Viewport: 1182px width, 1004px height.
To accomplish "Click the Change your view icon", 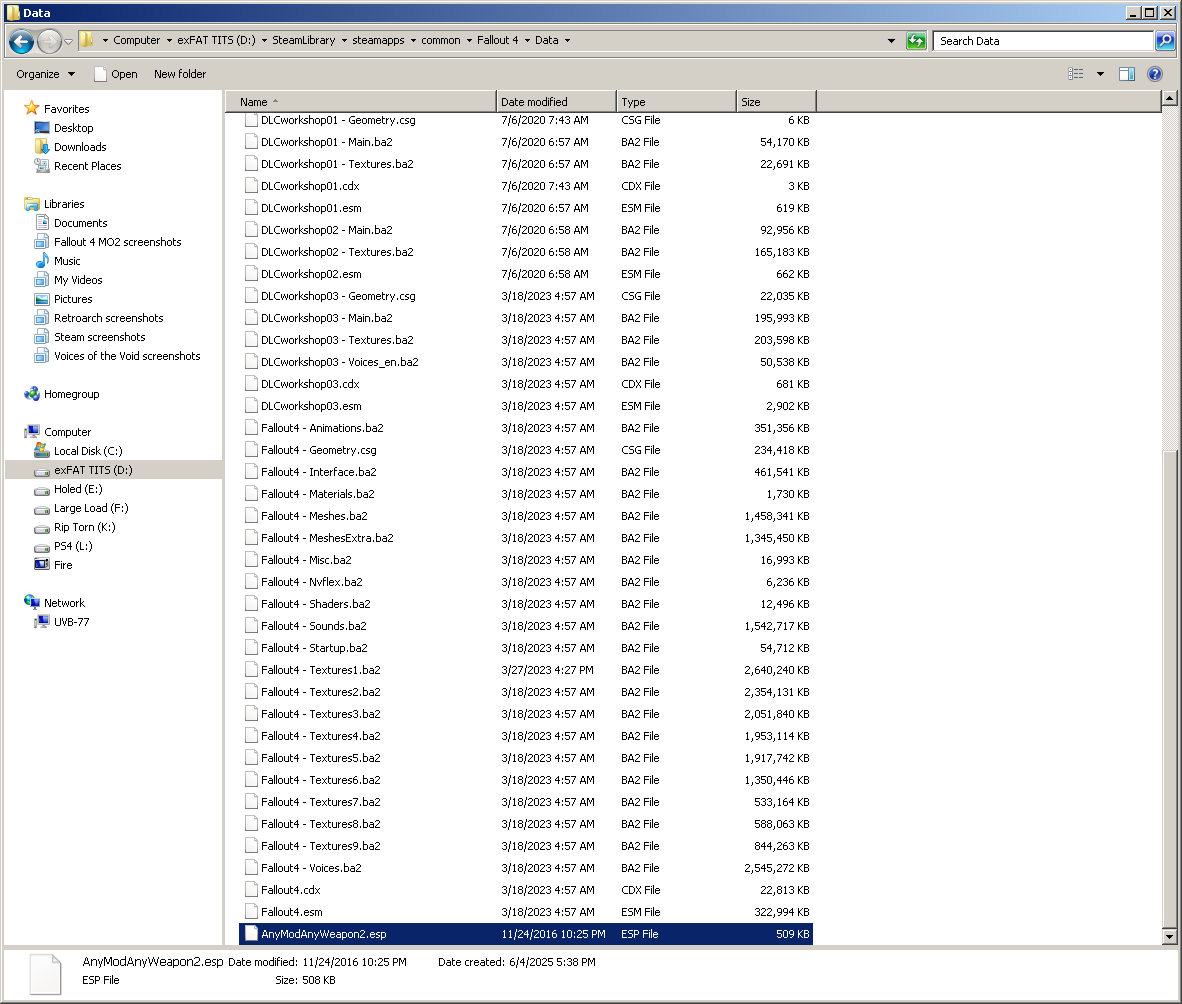I will pos(1076,74).
